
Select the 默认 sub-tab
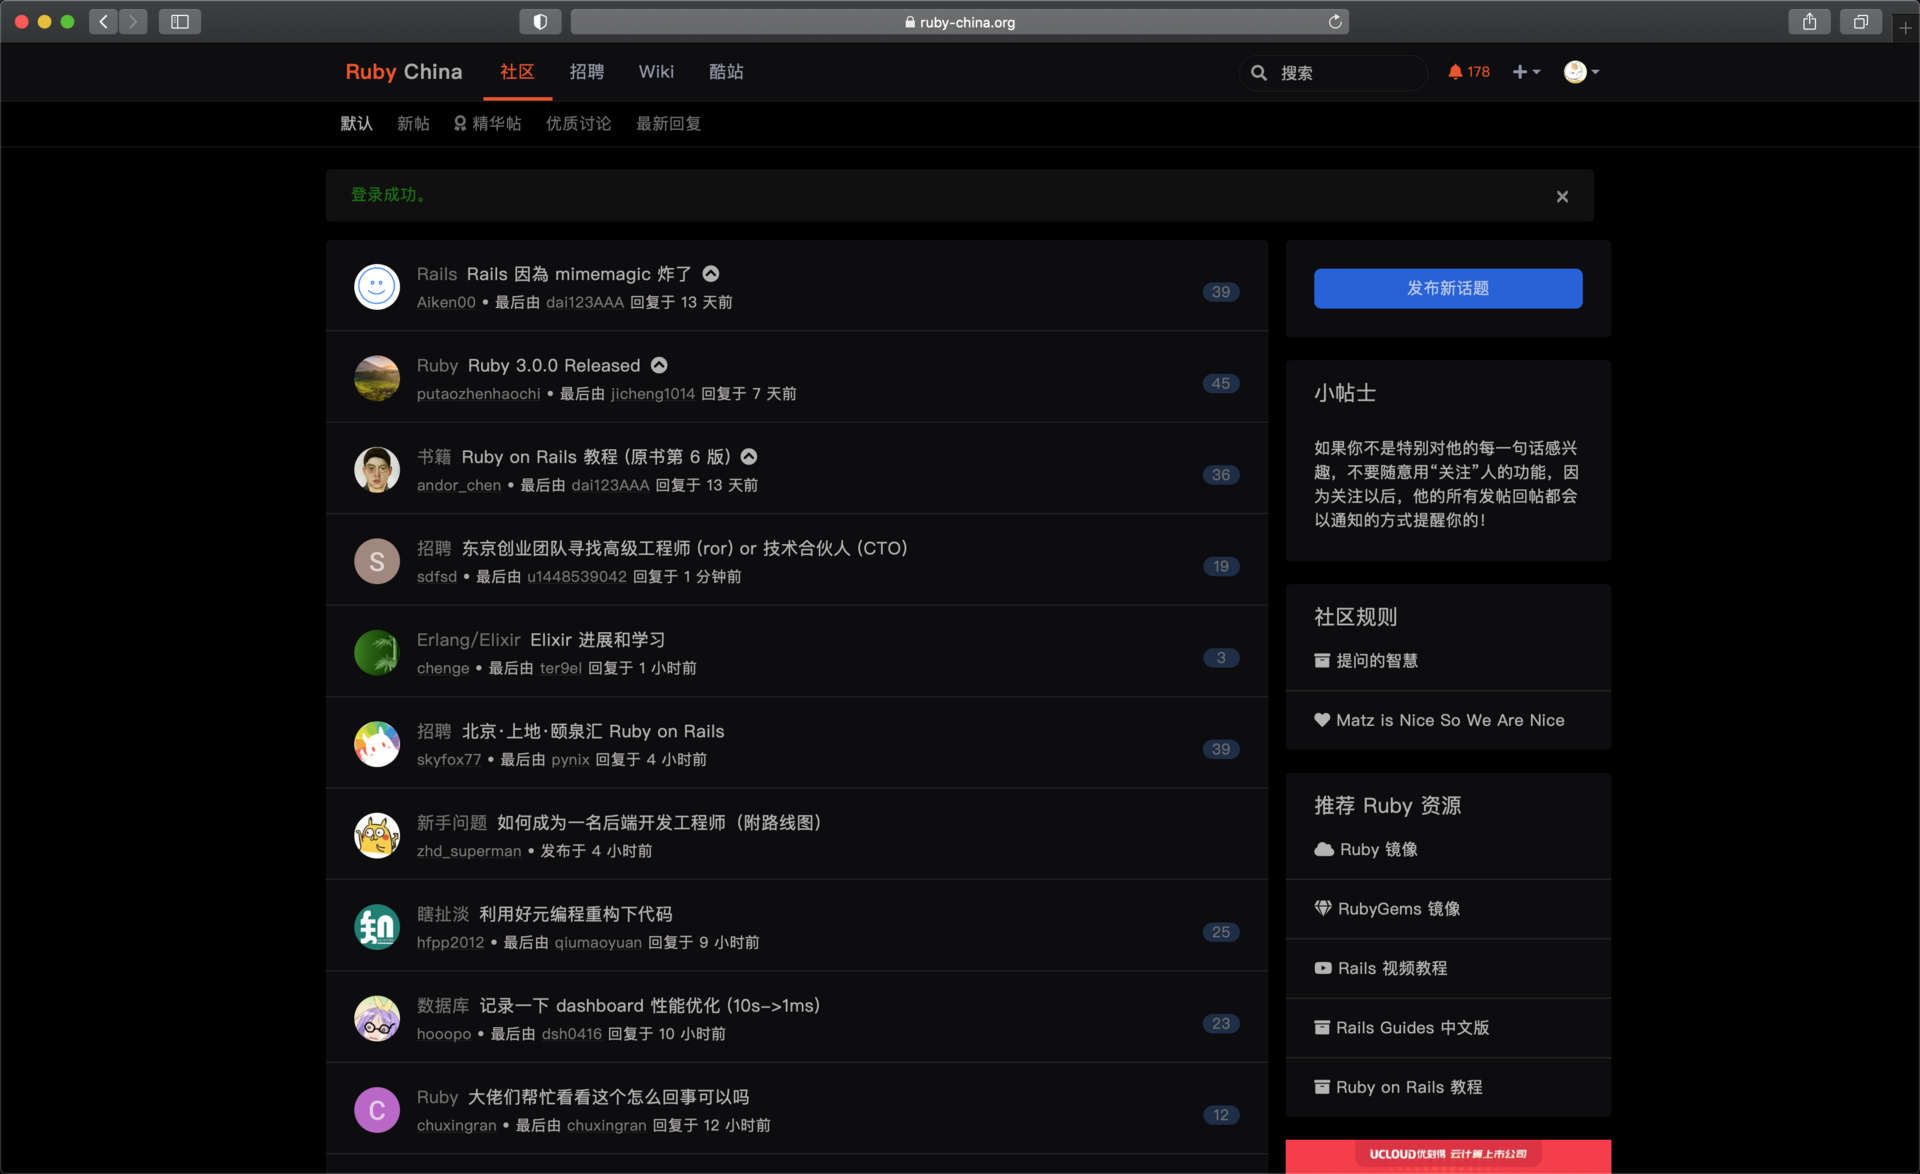click(356, 124)
